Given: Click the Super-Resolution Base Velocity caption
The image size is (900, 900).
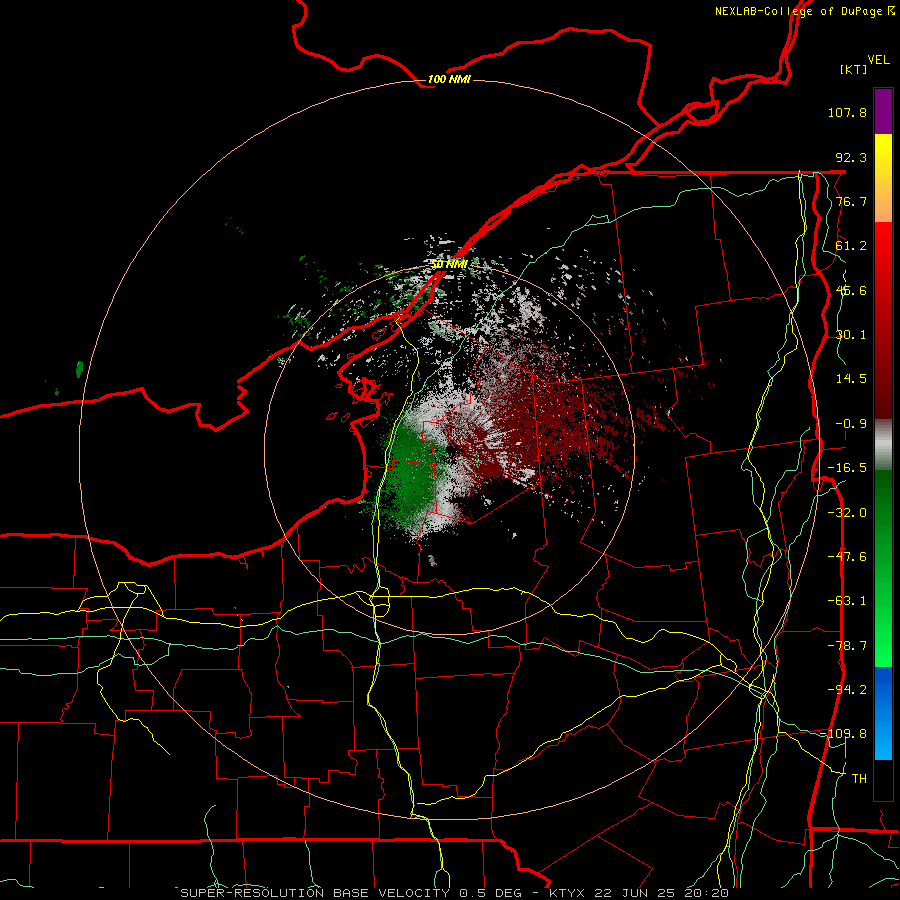Looking at the screenshot, I should 455,893.
